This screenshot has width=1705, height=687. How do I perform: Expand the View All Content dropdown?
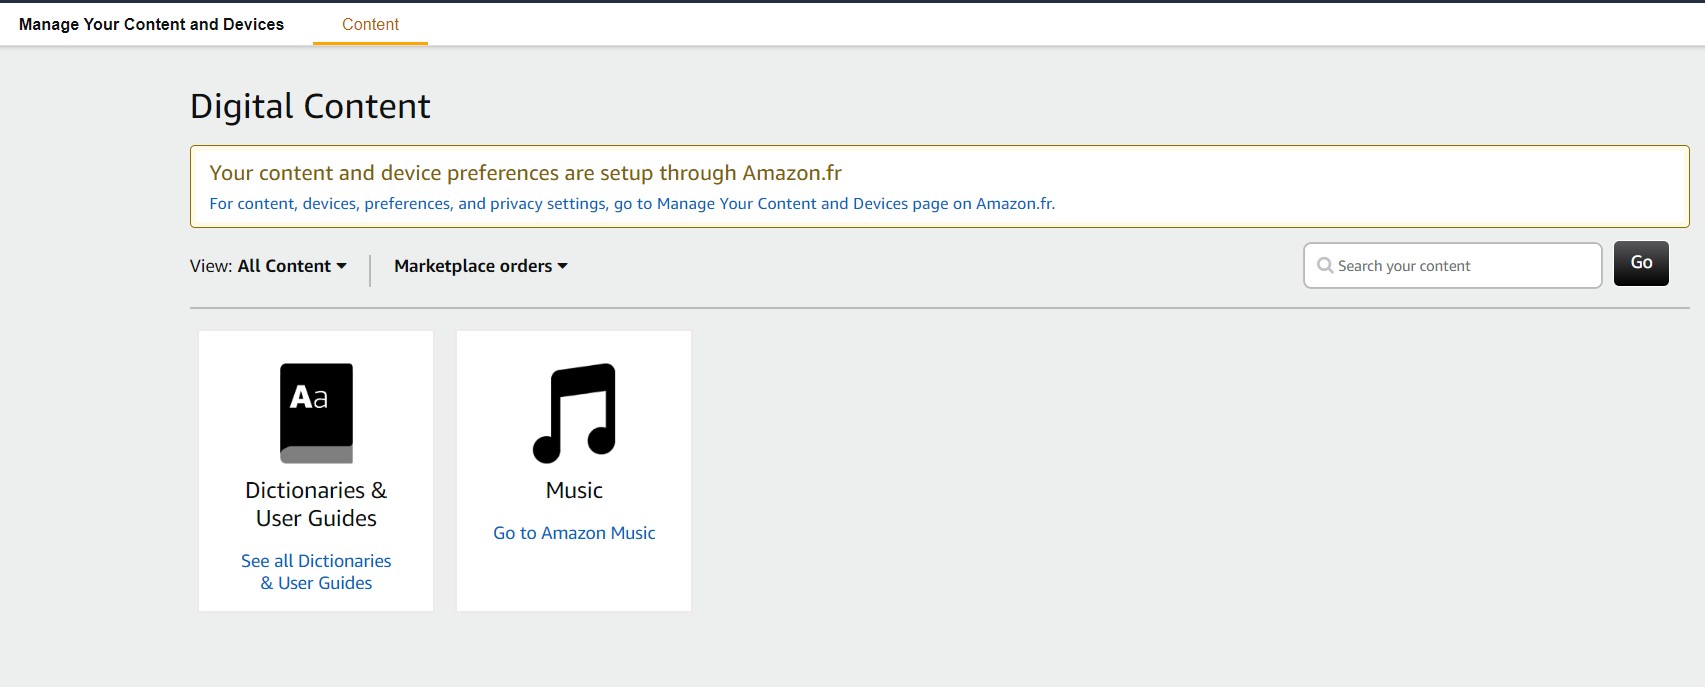[291, 266]
